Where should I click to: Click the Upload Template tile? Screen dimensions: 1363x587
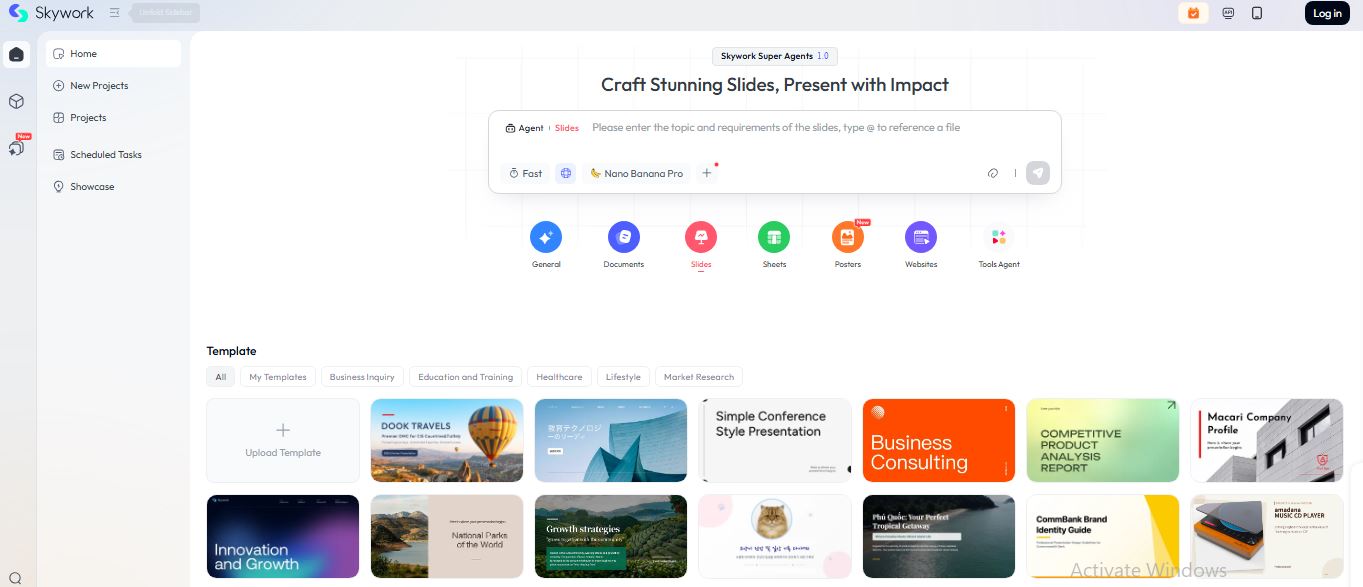pyautogui.click(x=283, y=441)
